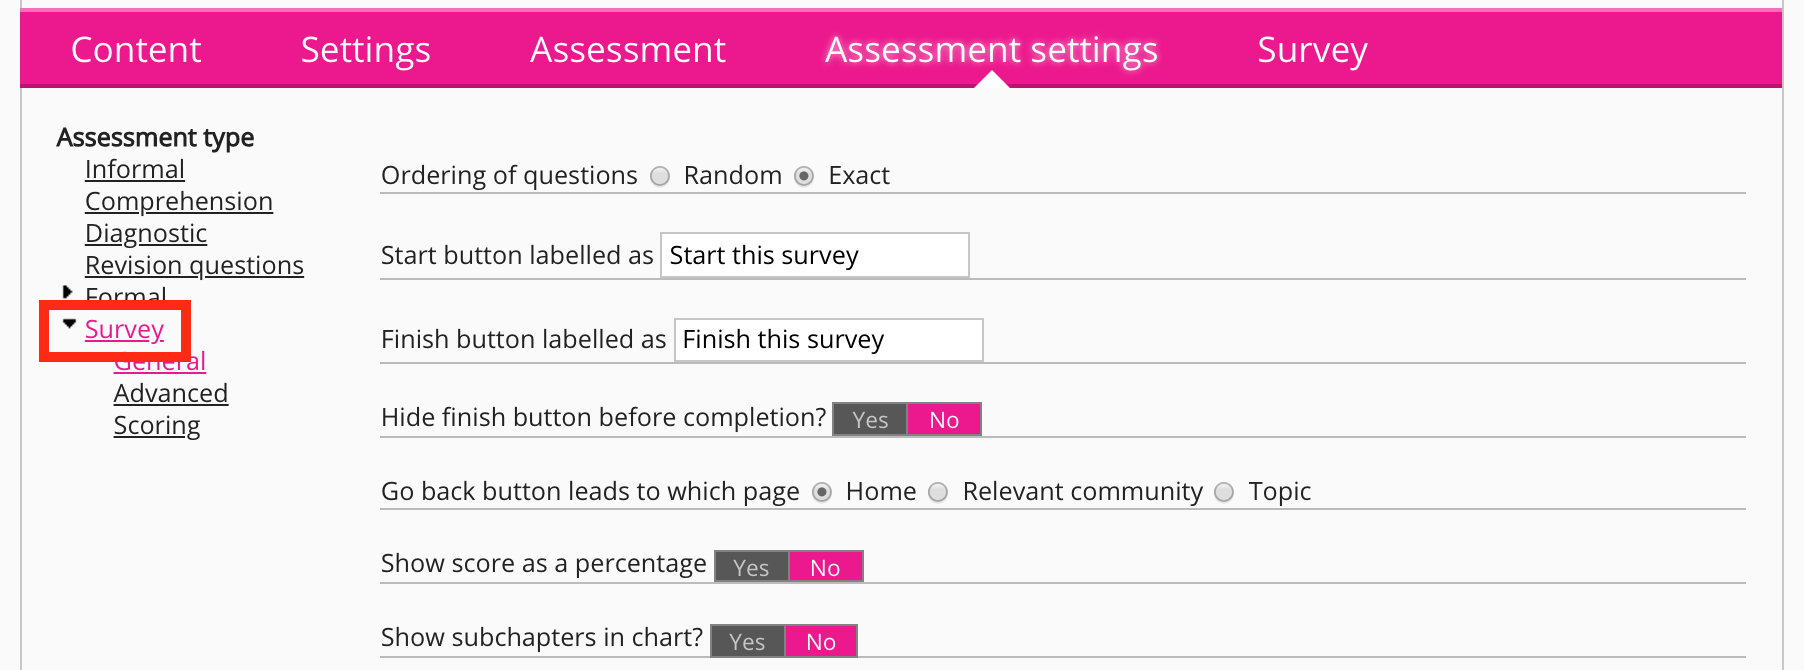Open the Revision questions link
This screenshot has height=670, width=1804.
(194, 266)
